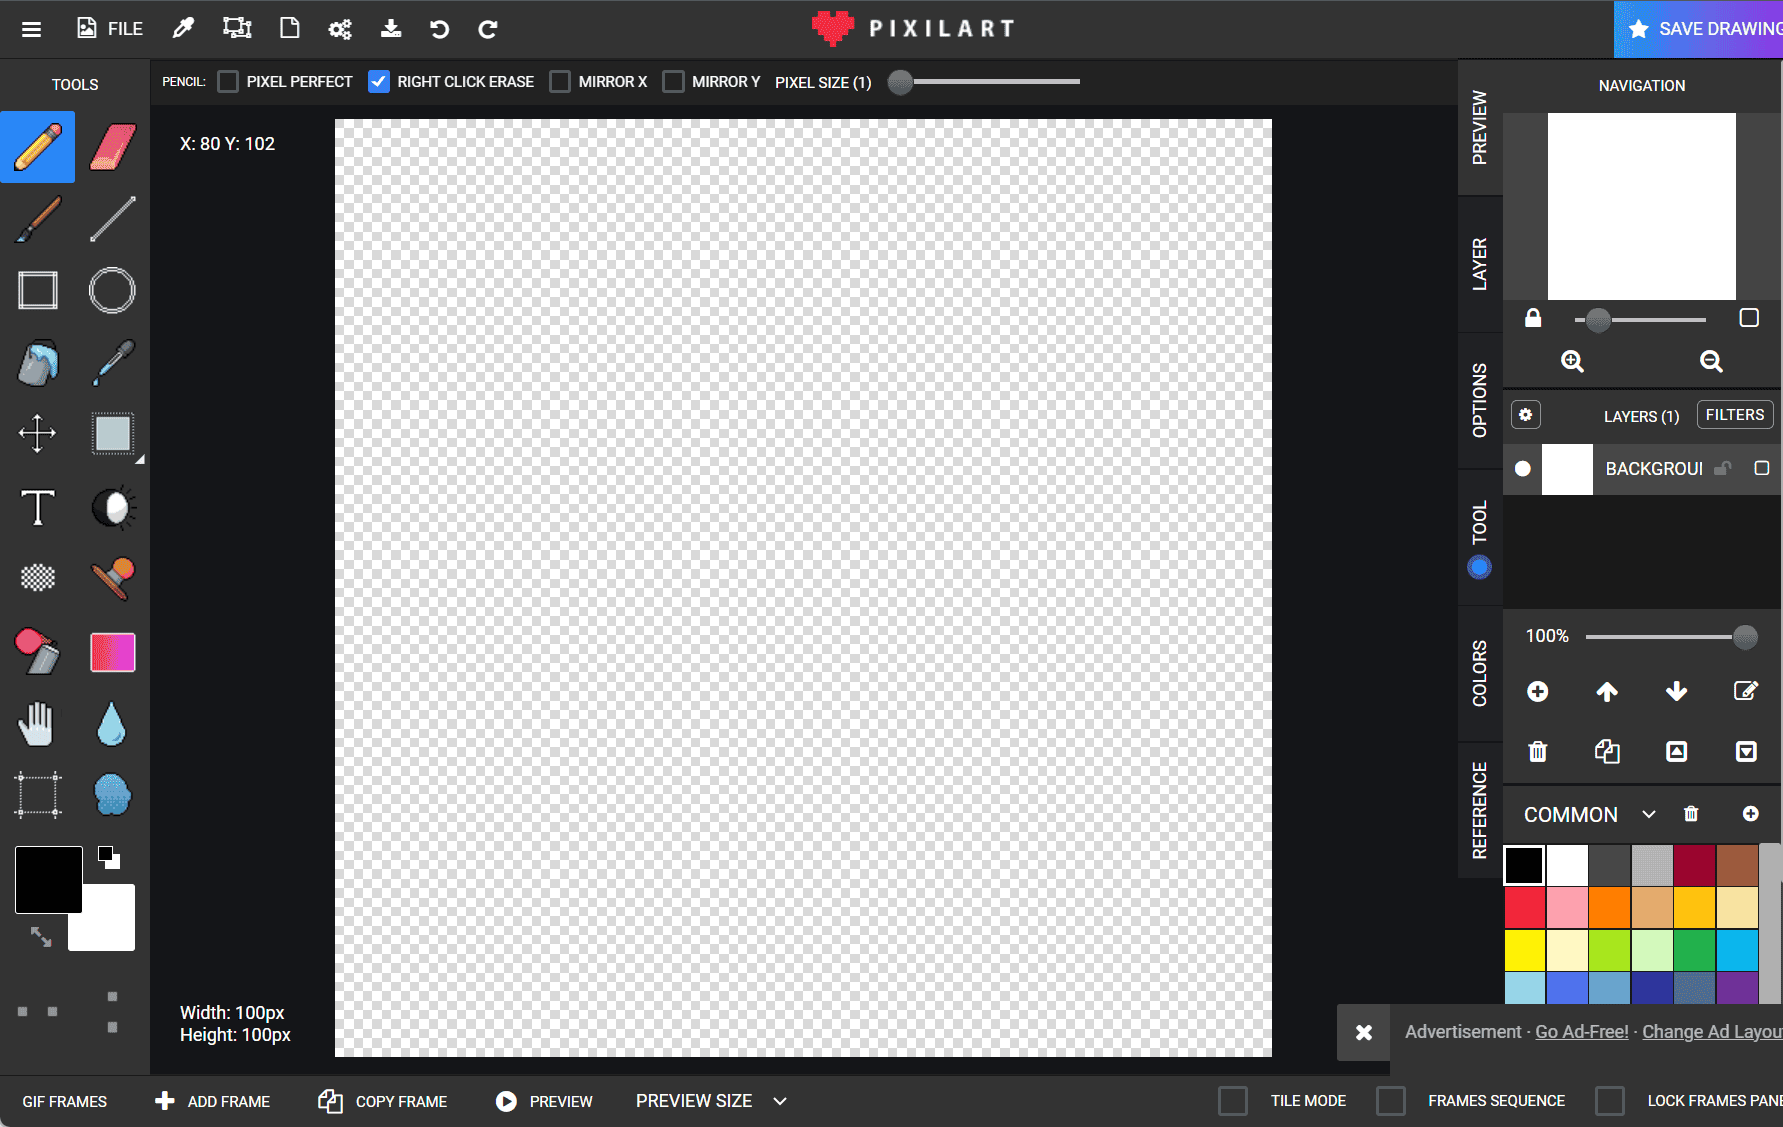
Task: Select the Text tool
Action: 37,508
